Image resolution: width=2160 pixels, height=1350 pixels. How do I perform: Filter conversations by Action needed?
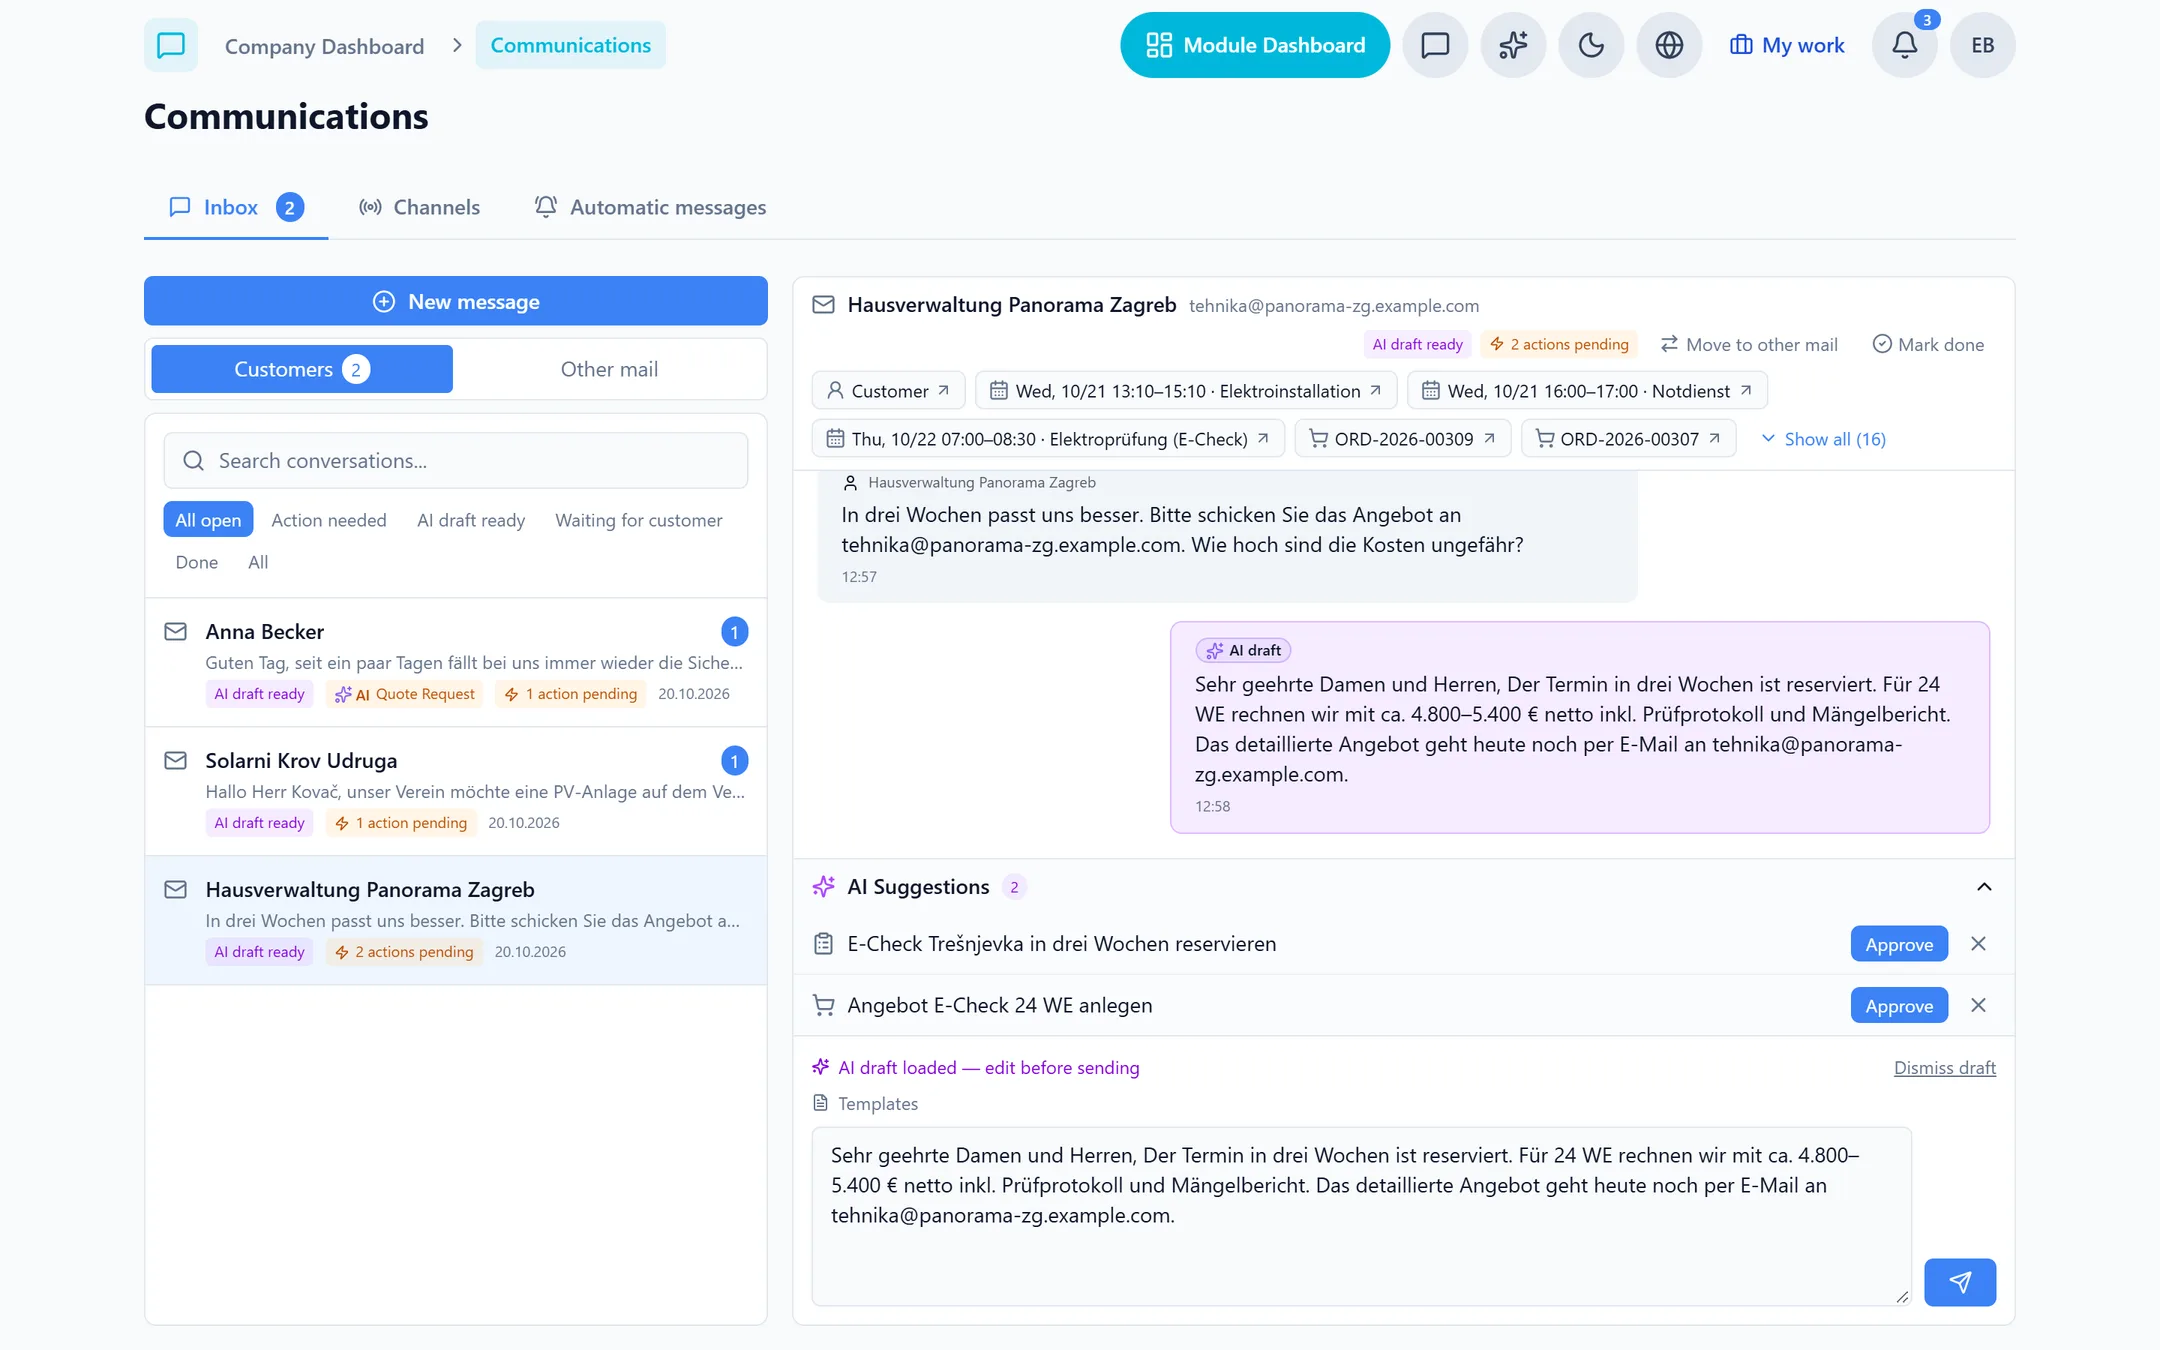(329, 520)
